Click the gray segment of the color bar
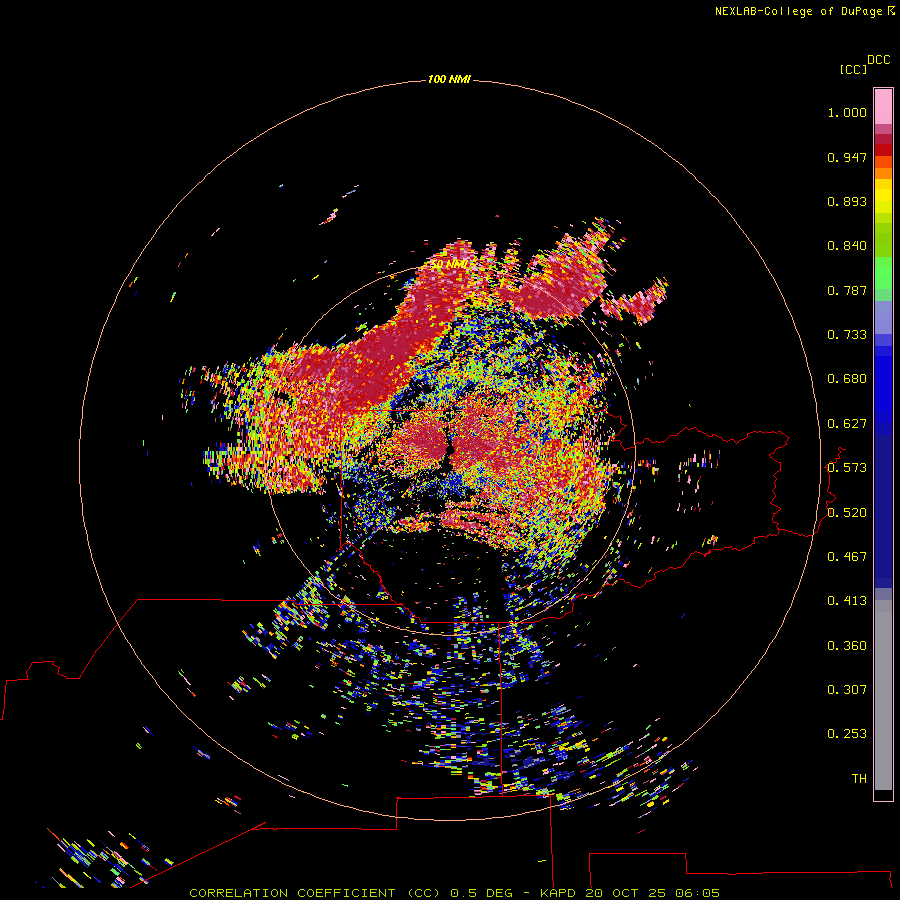The height and width of the screenshot is (900, 900). (x=883, y=695)
